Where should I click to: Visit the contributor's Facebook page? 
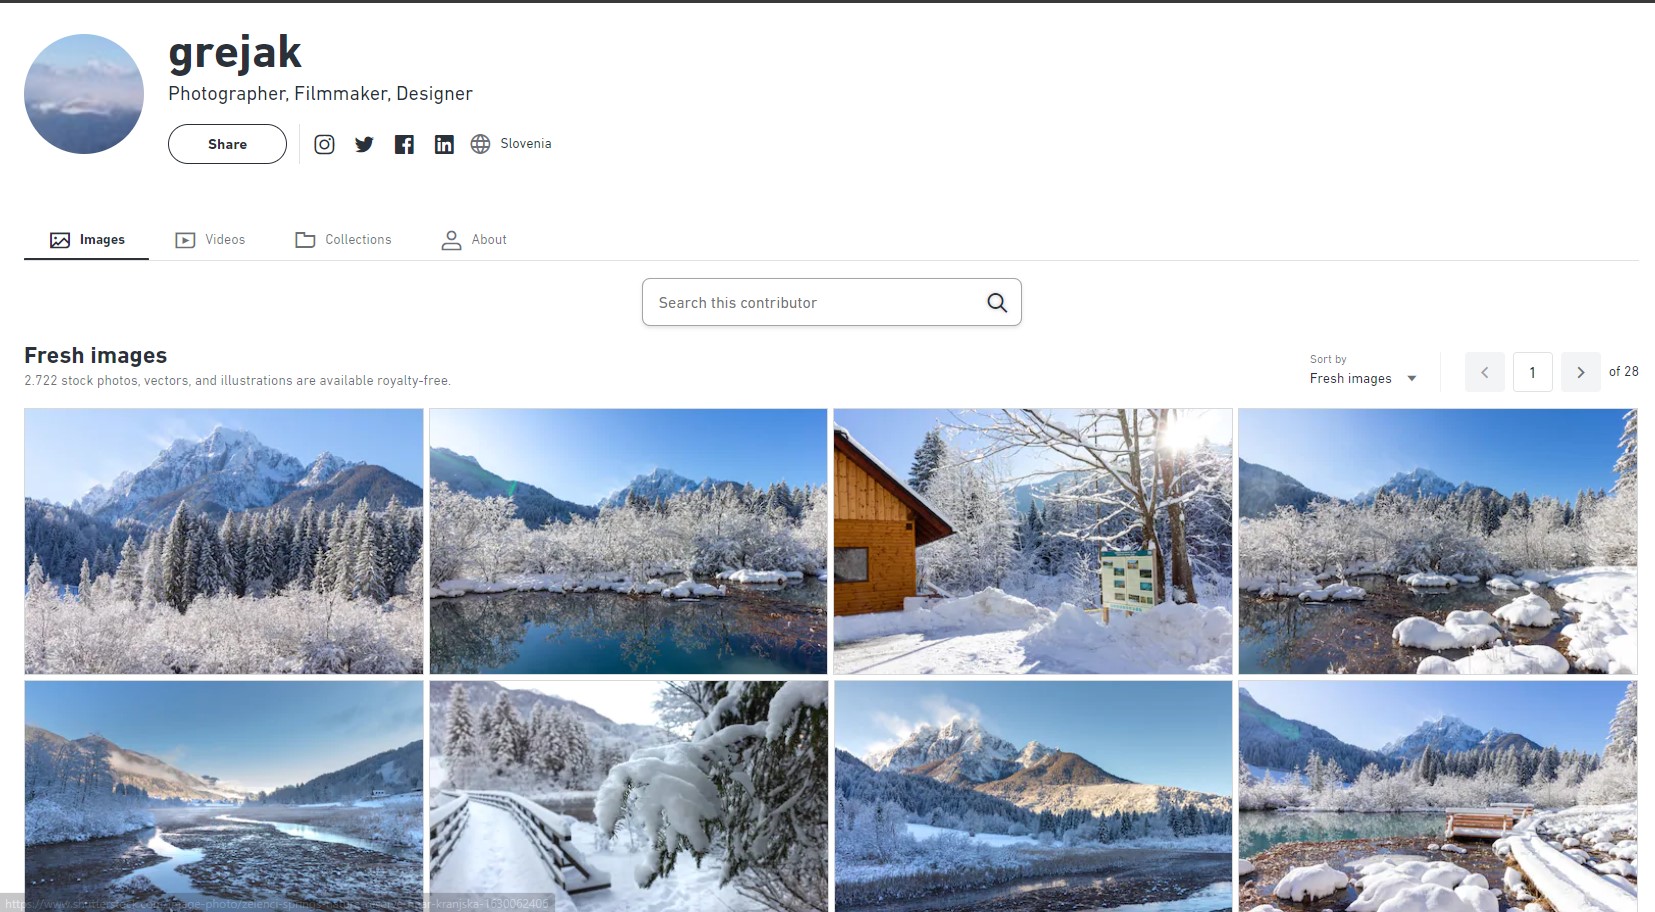pos(404,144)
